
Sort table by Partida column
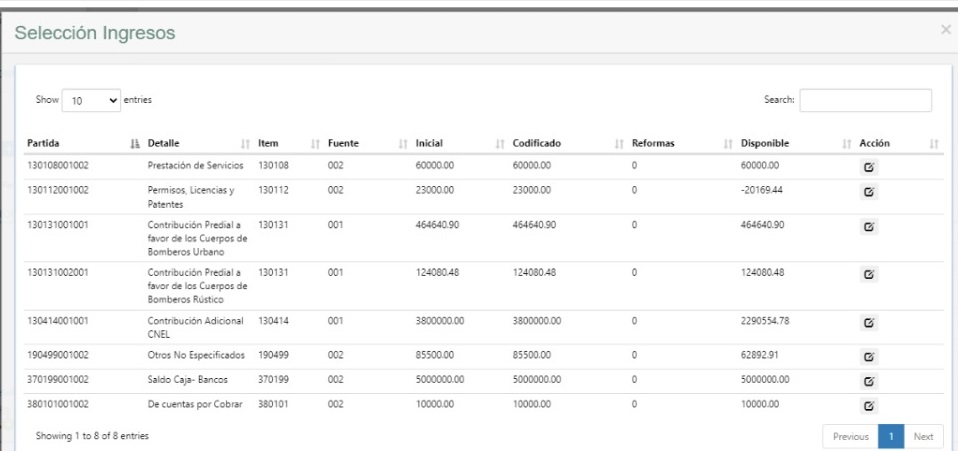point(82,143)
